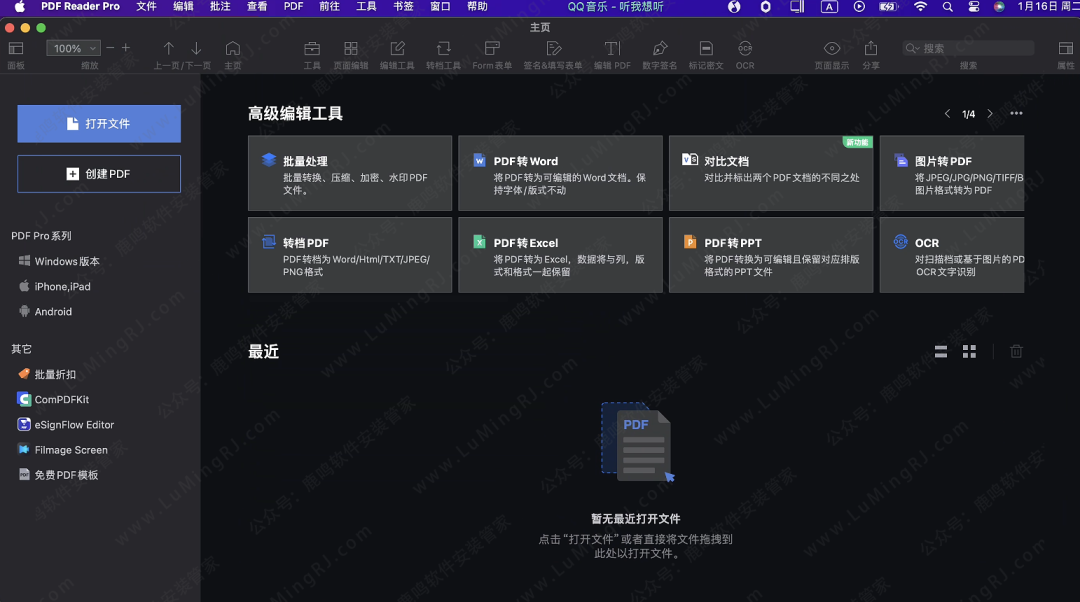Image resolution: width=1080 pixels, height=602 pixels.
Task: Open the 对比文档 compare documents card
Action: [x=771, y=173]
